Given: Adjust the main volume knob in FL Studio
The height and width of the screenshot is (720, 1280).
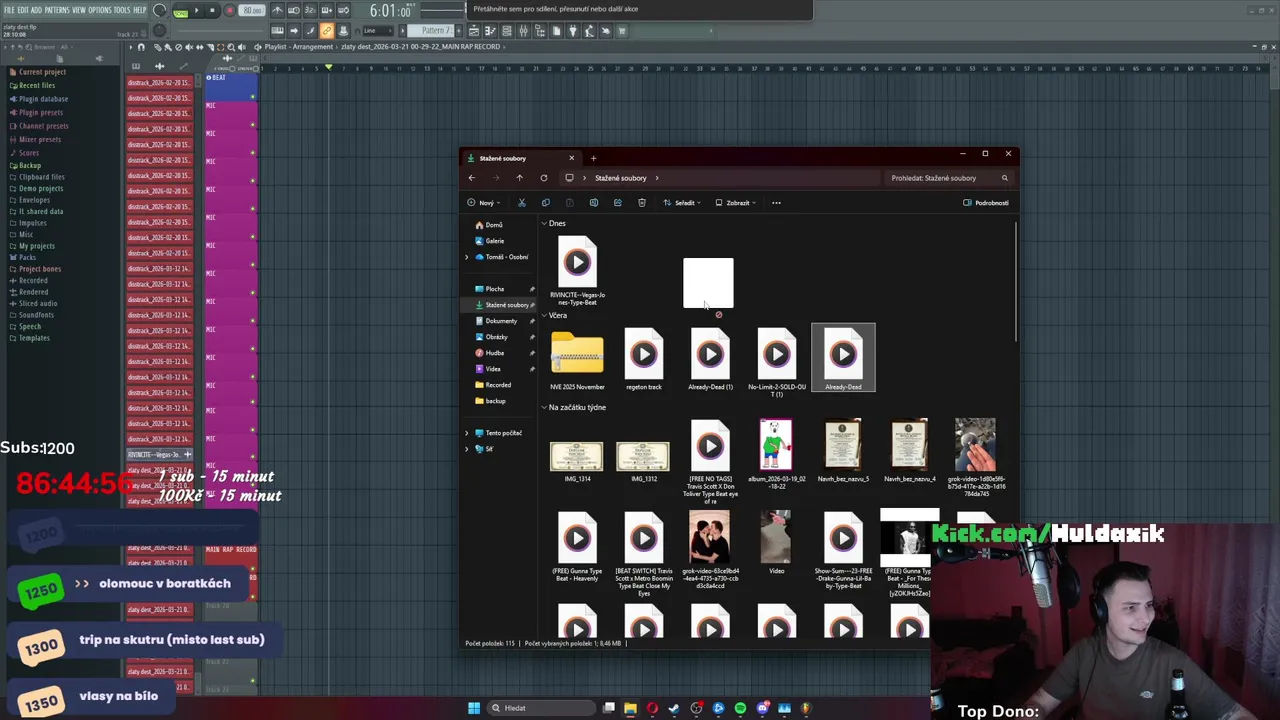Looking at the screenshot, I should click(160, 11).
